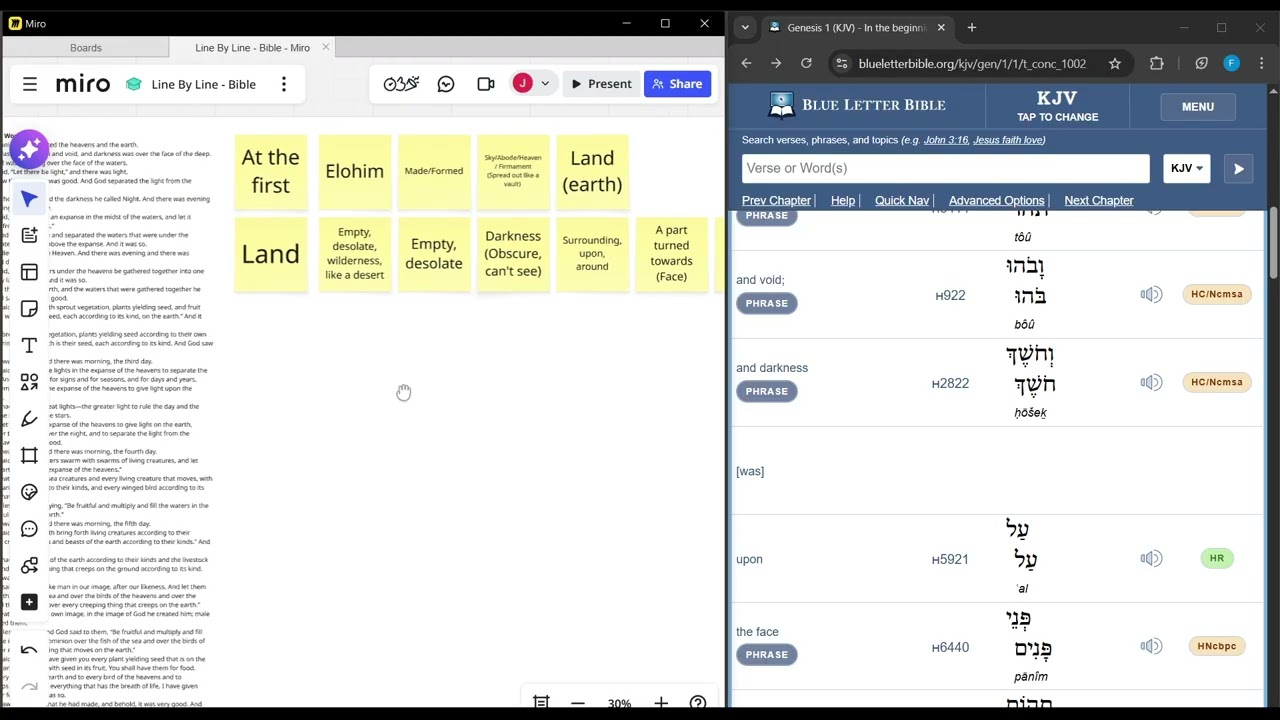
Task: Select the sticky note tool
Action: pos(29,309)
